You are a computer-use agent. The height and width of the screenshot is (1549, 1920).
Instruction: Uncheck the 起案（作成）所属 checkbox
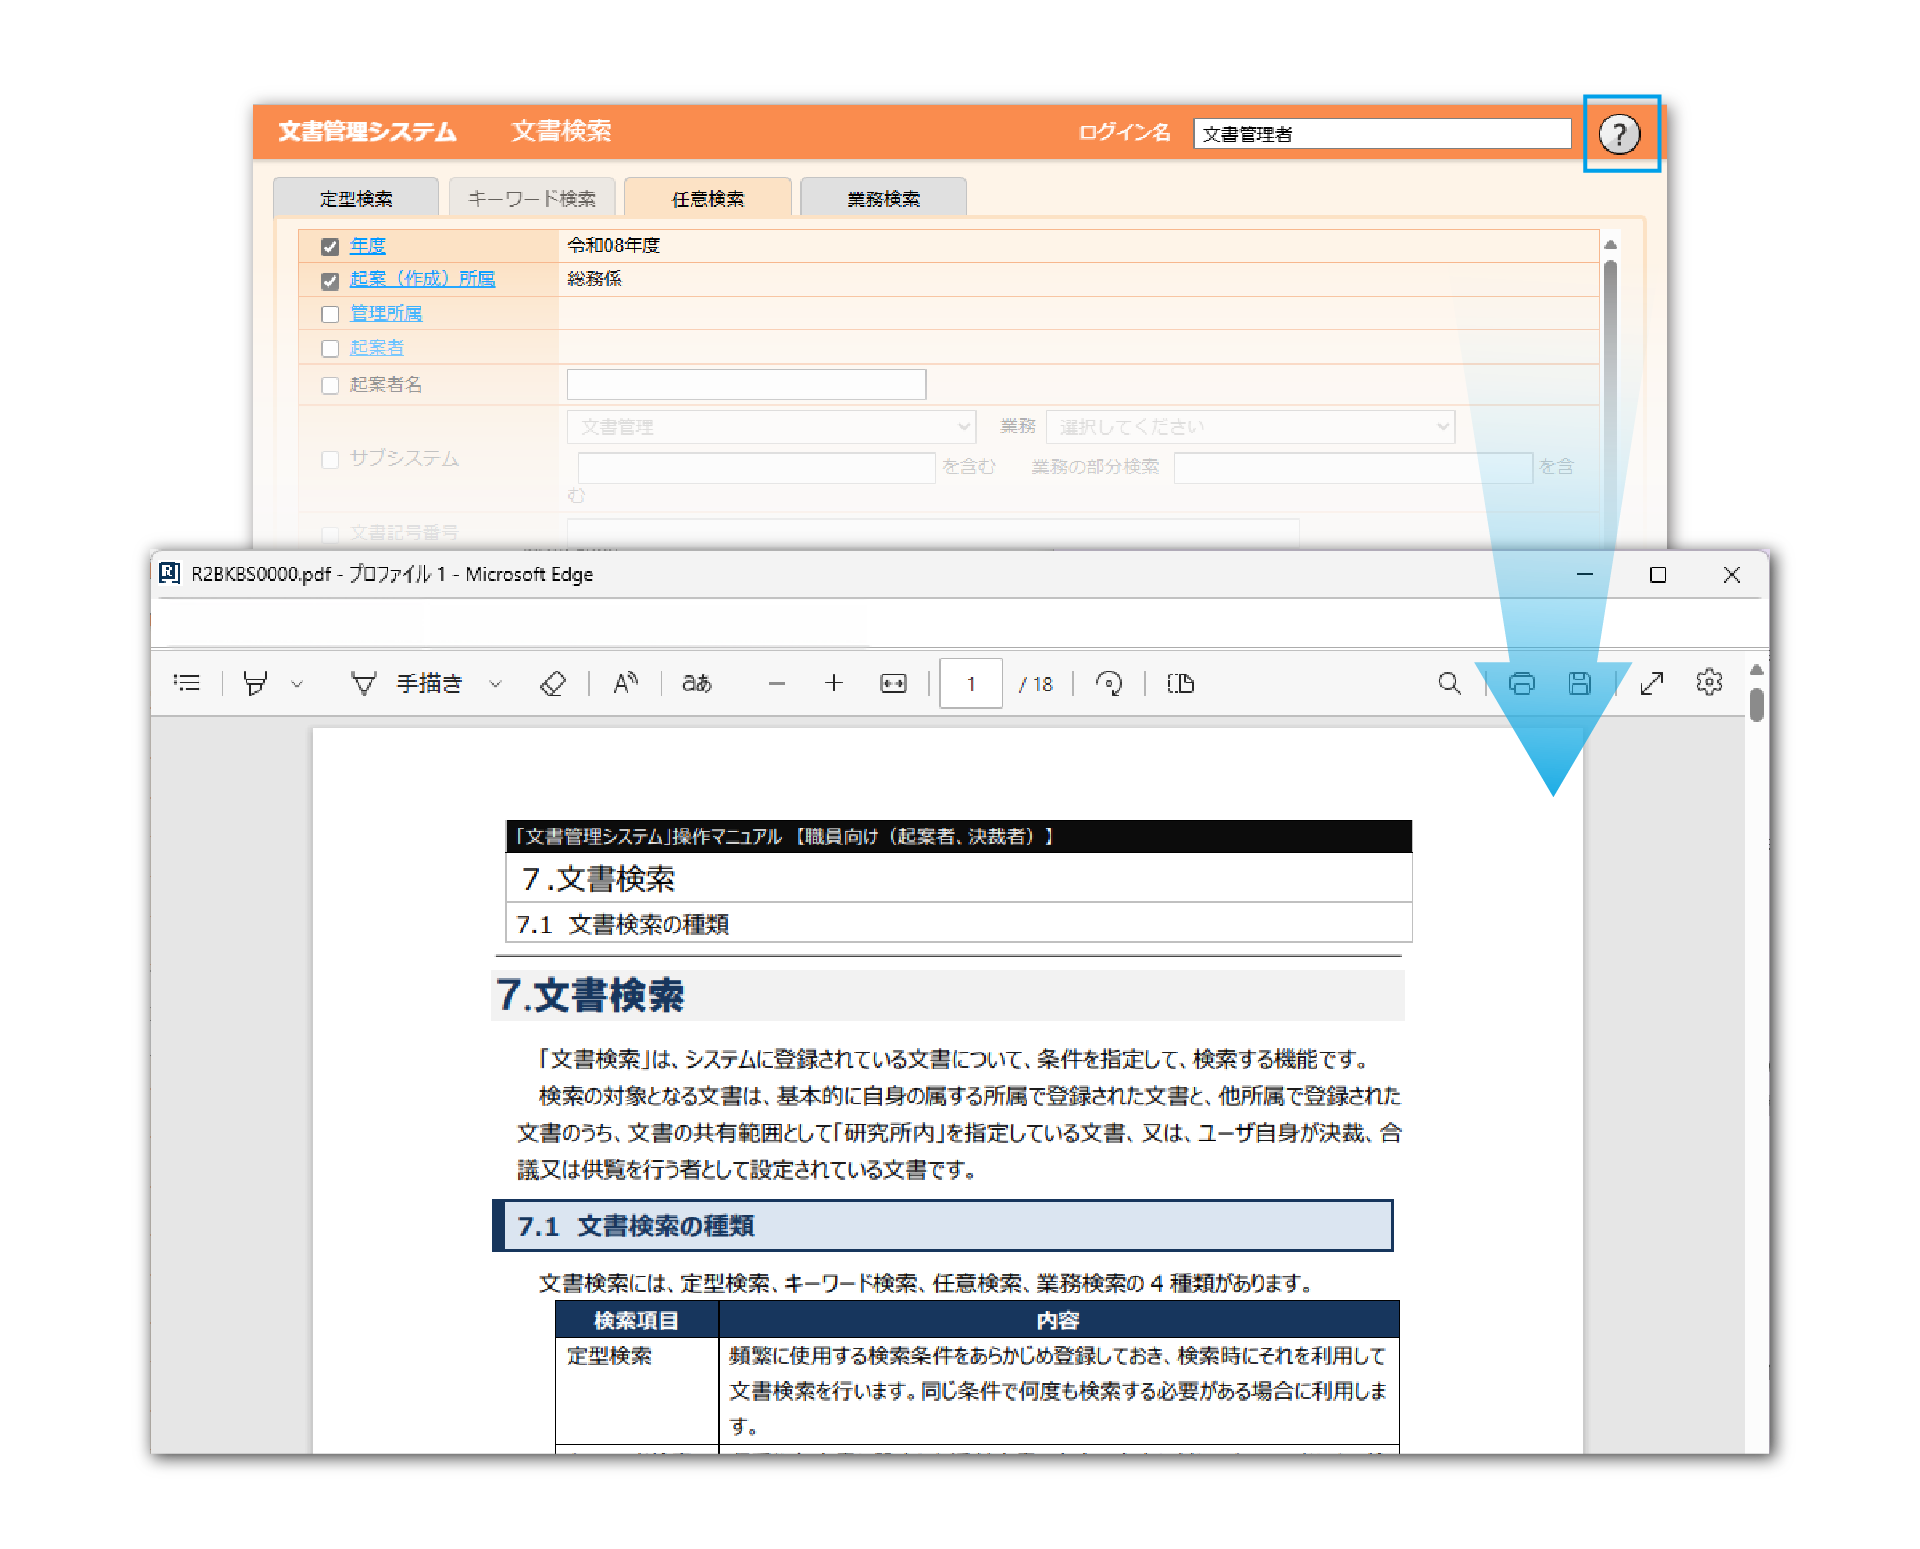click(x=330, y=281)
